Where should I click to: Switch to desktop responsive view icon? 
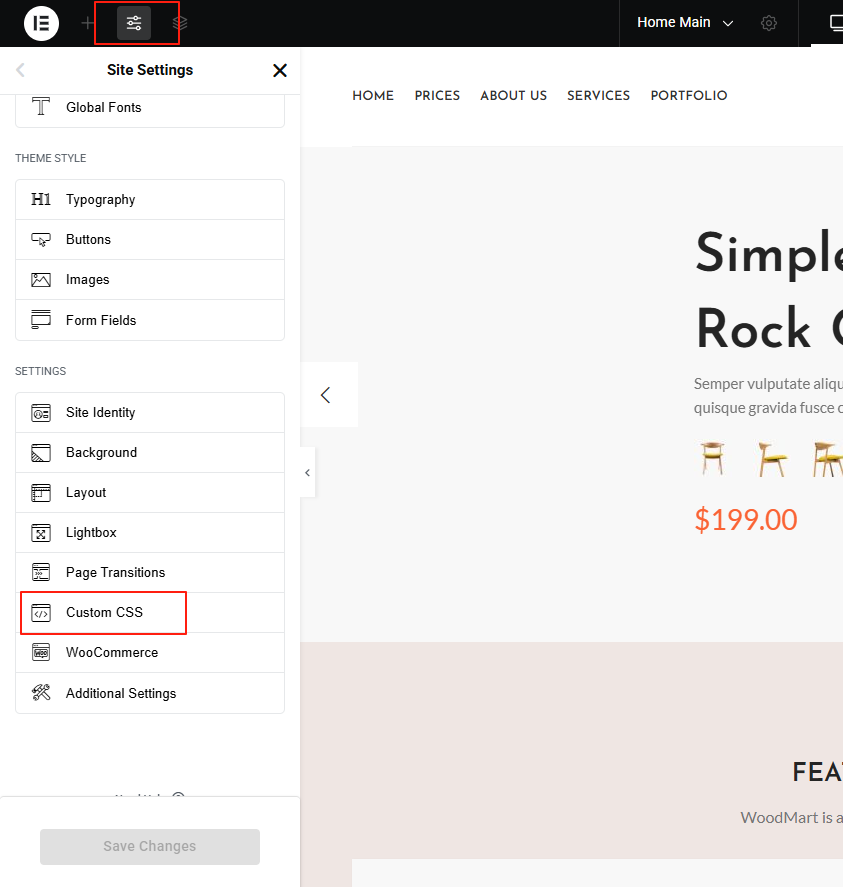[834, 23]
